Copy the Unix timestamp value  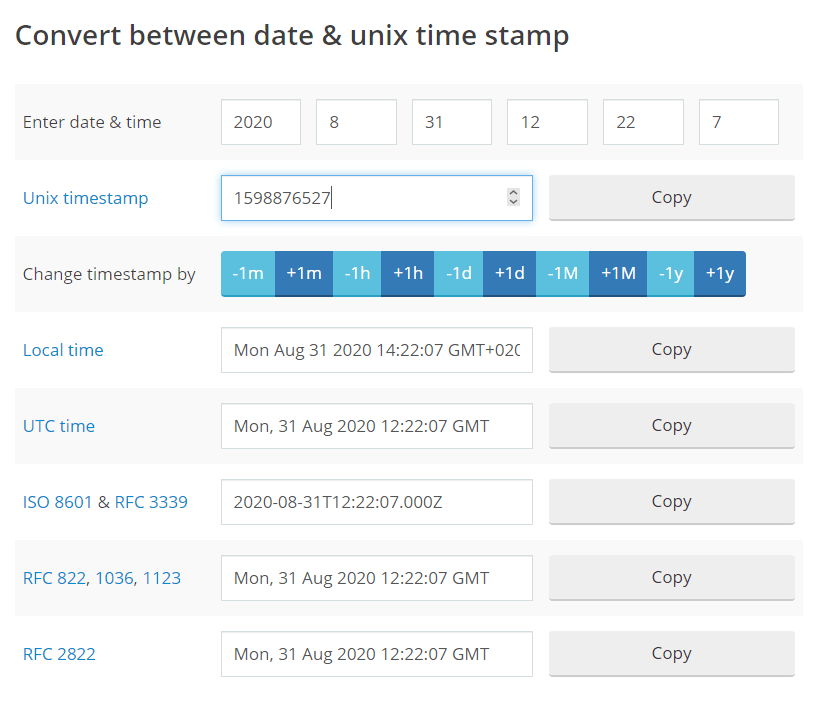click(671, 197)
